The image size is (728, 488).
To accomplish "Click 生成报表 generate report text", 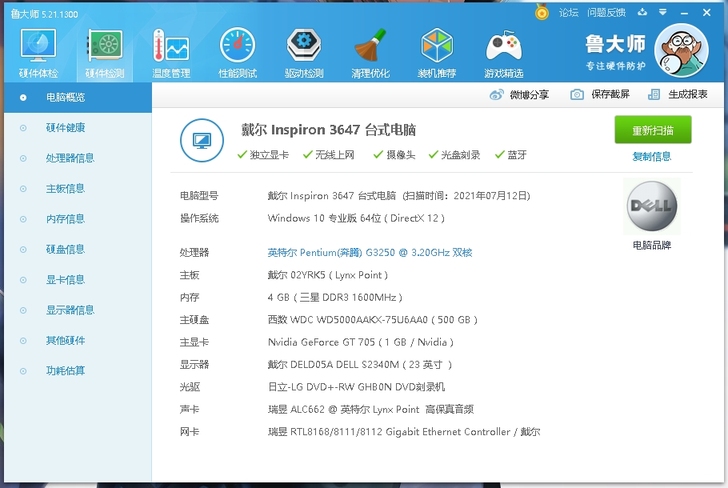I will [688, 94].
